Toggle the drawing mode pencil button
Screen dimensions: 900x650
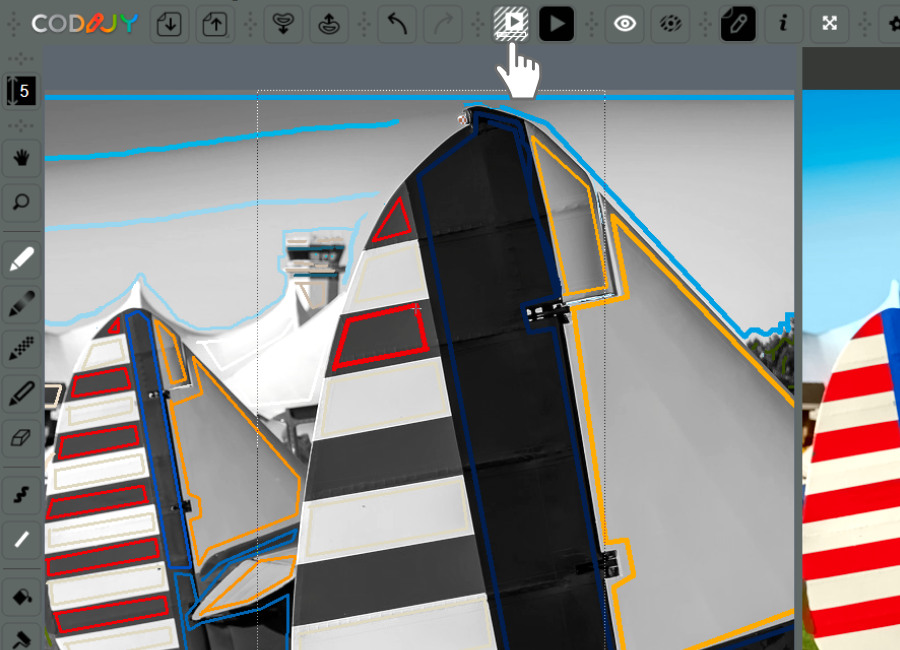pos(738,24)
